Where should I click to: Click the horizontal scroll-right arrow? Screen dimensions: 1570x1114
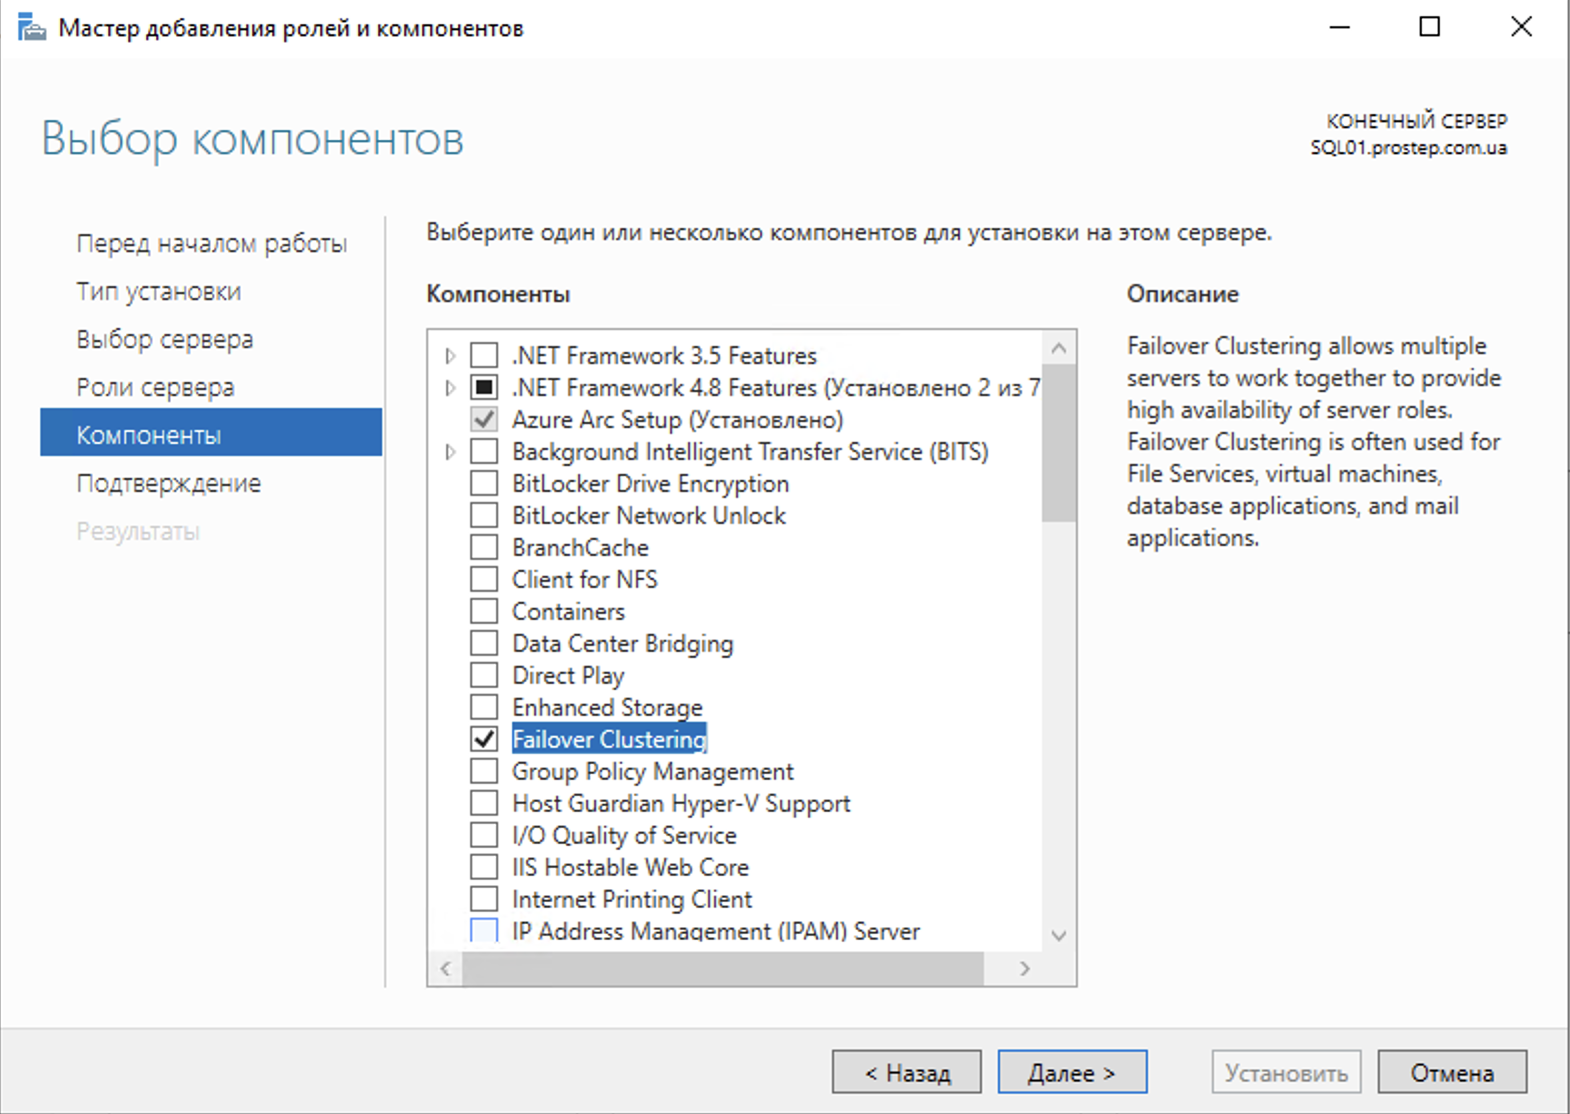tap(1025, 968)
